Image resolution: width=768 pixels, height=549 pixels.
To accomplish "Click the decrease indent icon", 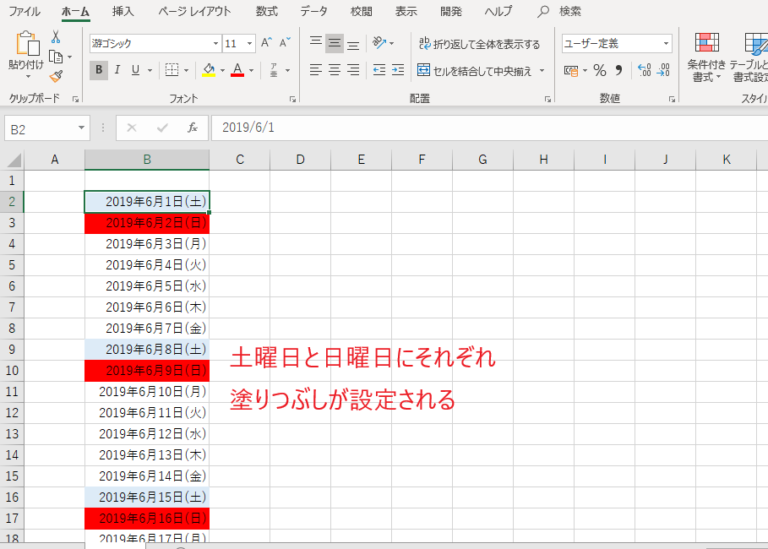I will pos(379,70).
